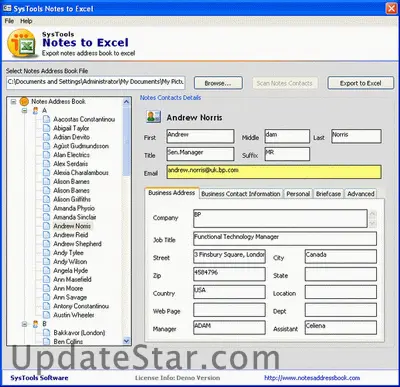Click the Street field
The image size is (400, 387).
point(229,256)
